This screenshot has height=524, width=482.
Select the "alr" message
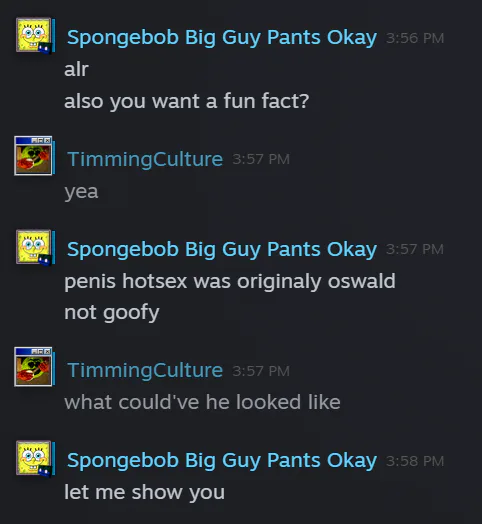point(76,69)
